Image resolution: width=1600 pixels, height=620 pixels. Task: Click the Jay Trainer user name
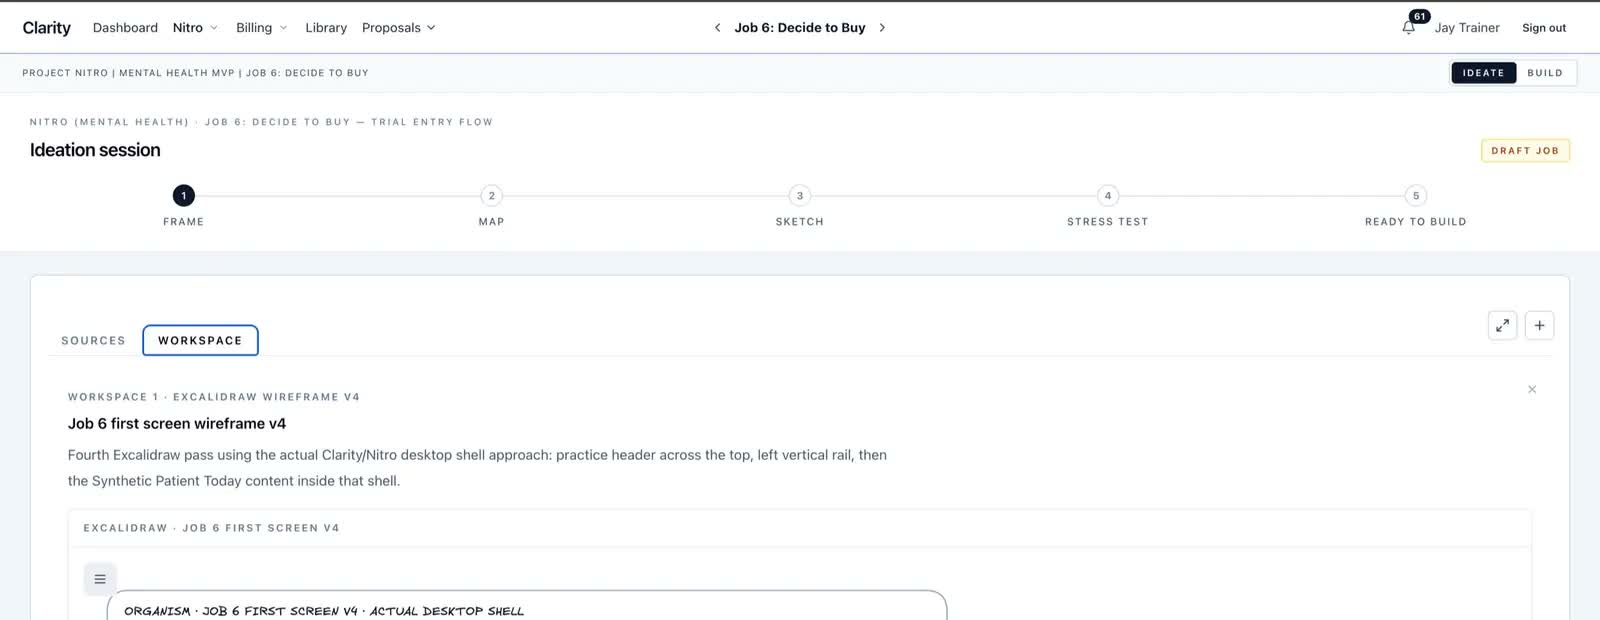point(1467,28)
